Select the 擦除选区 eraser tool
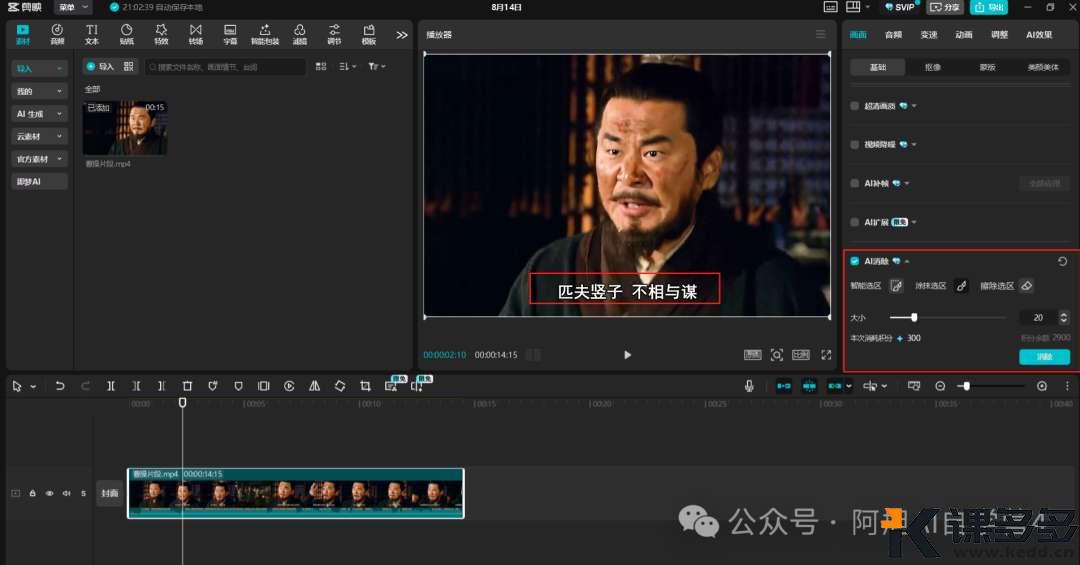 point(1026,286)
